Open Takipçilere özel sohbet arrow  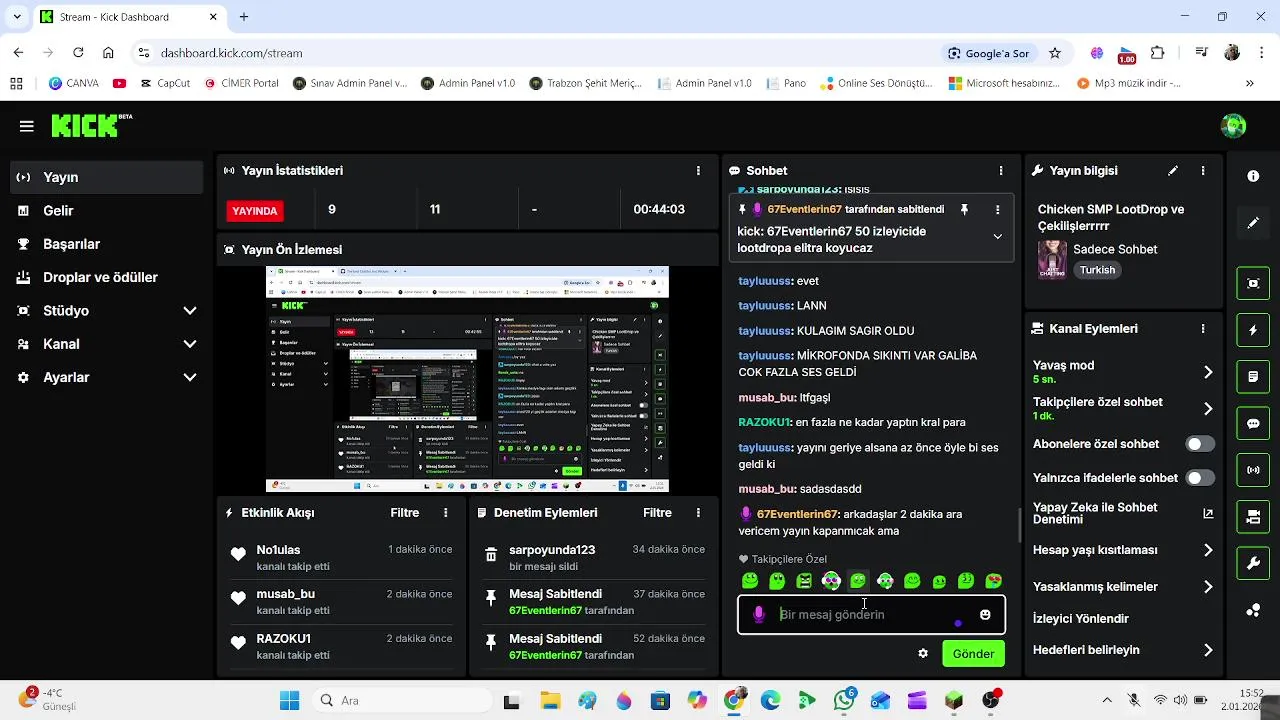point(1208,409)
